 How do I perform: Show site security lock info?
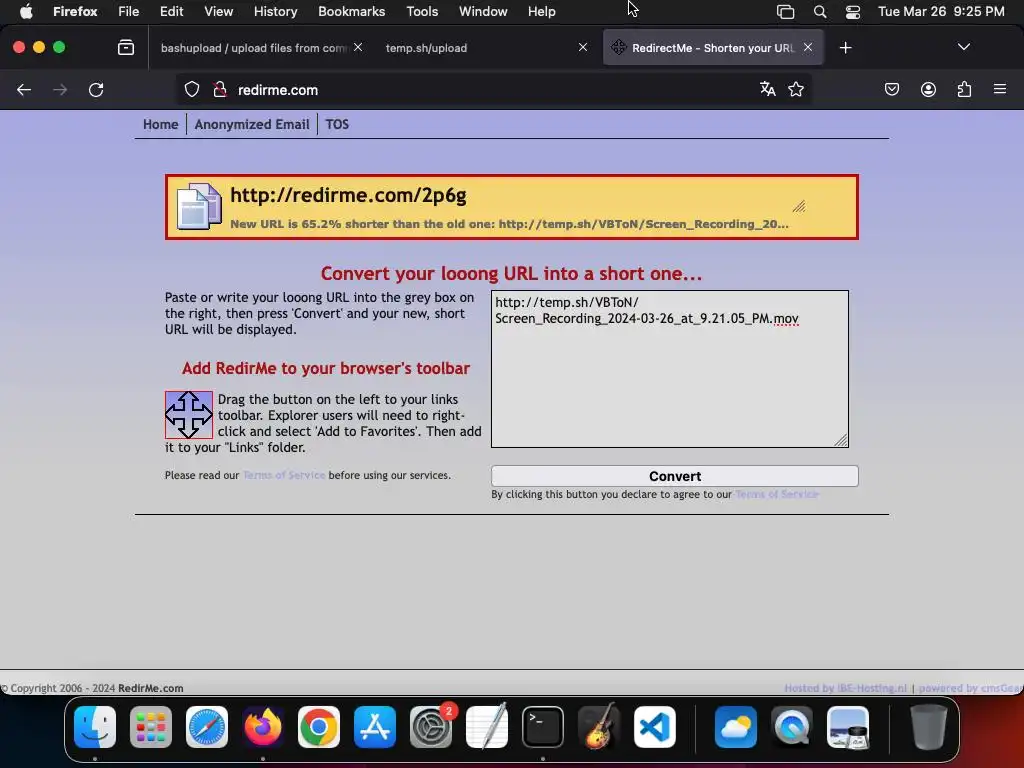(x=220, y=89)
